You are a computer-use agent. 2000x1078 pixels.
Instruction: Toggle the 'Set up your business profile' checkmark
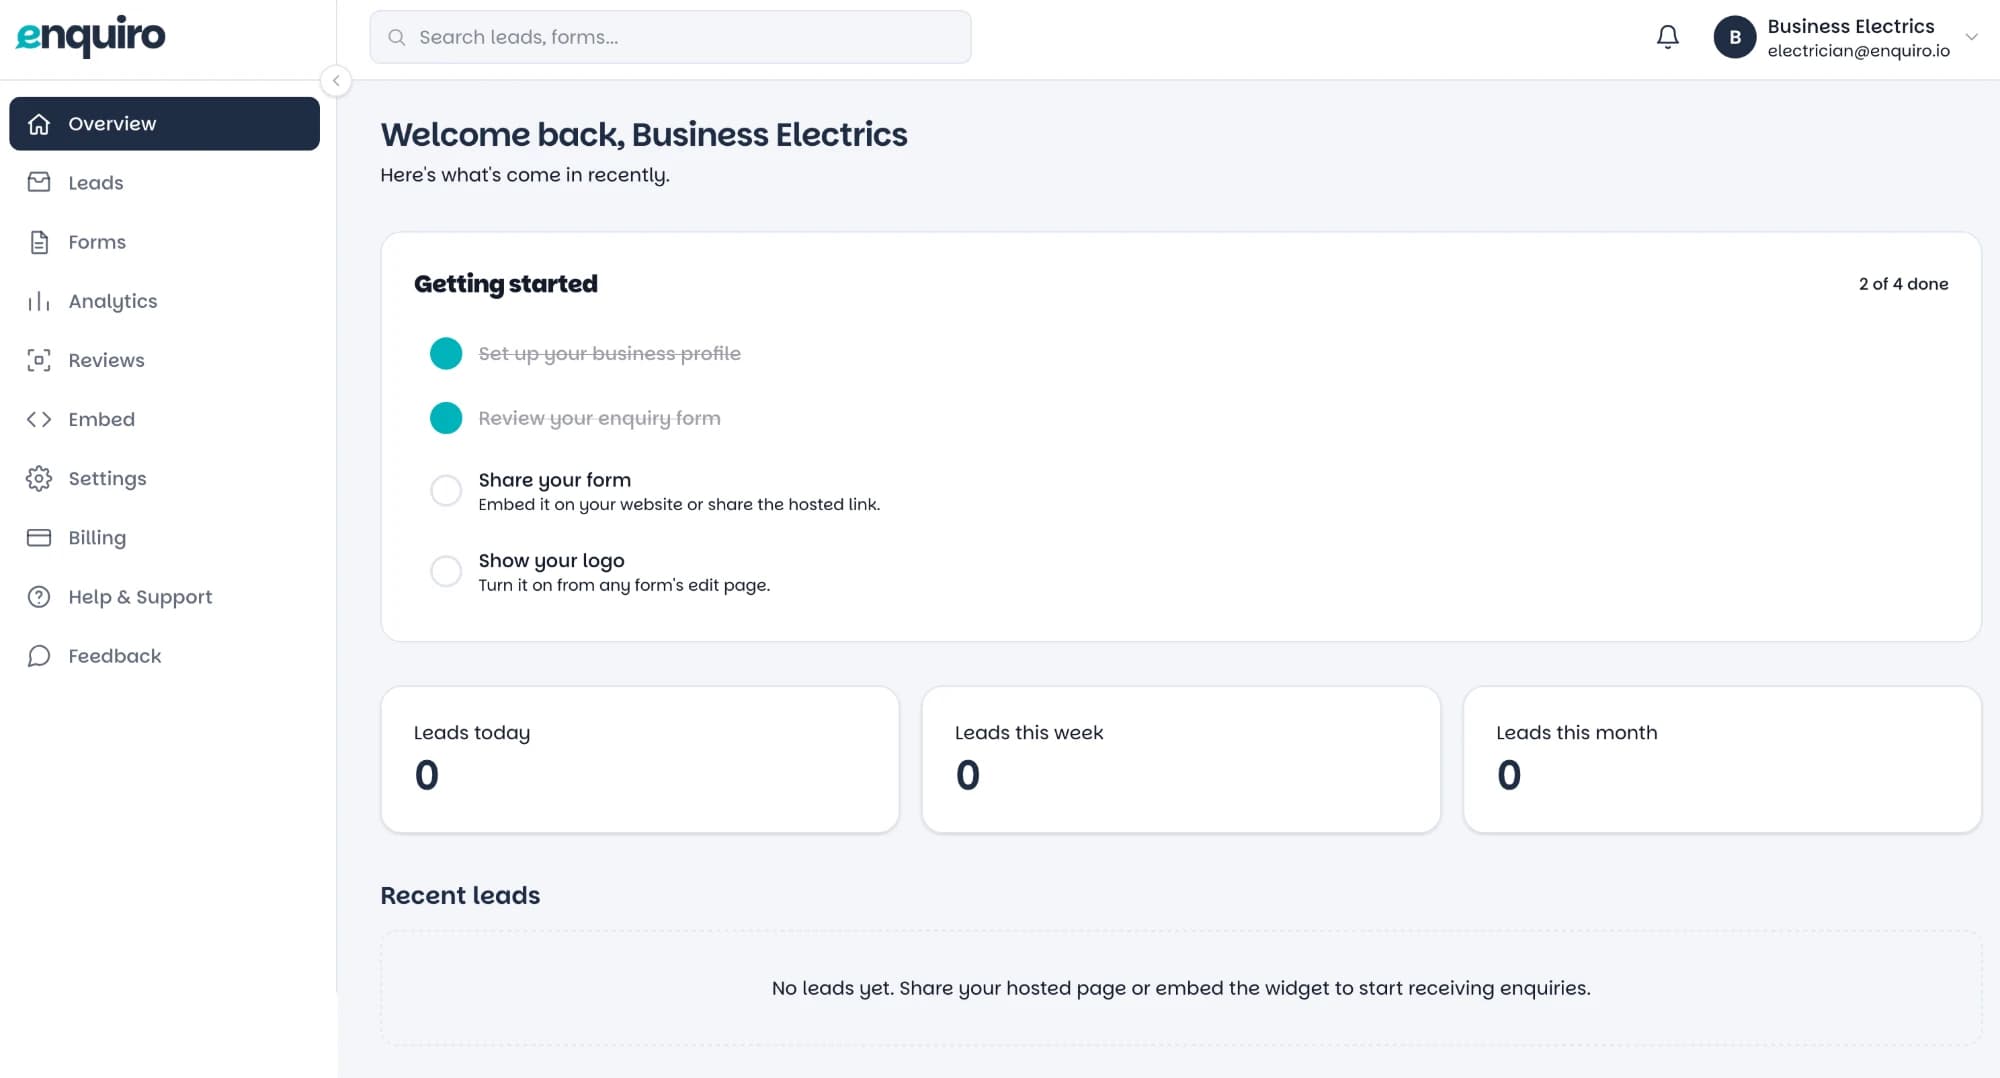click(446, 353)
